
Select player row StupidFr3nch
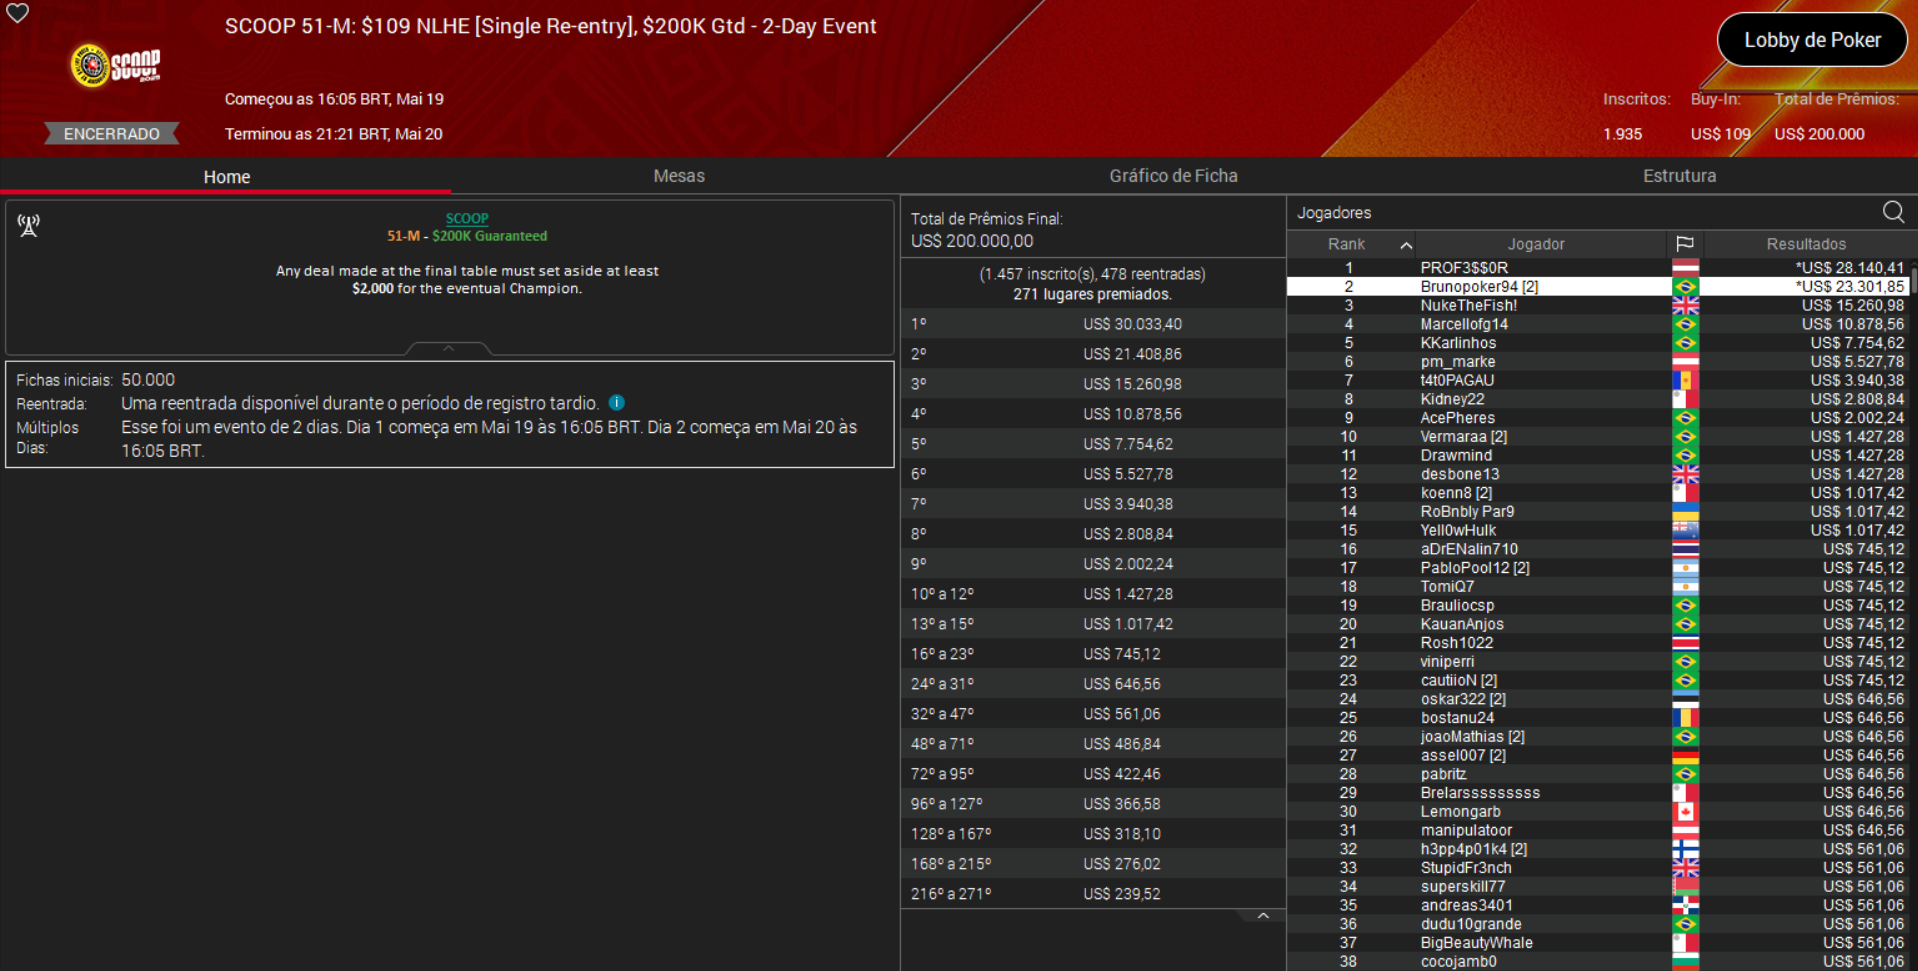pyautogui.click(x=1597, y=868)
